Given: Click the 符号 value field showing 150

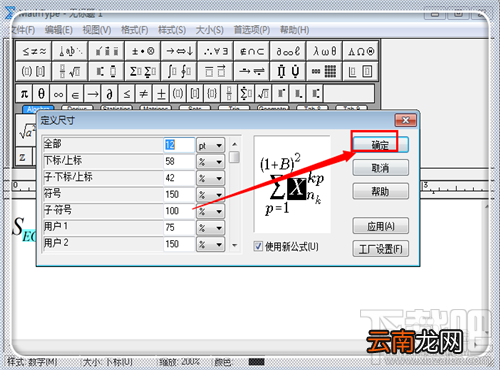Looking at the screenshot, I should pyautogui.click(x=179, y=194).
